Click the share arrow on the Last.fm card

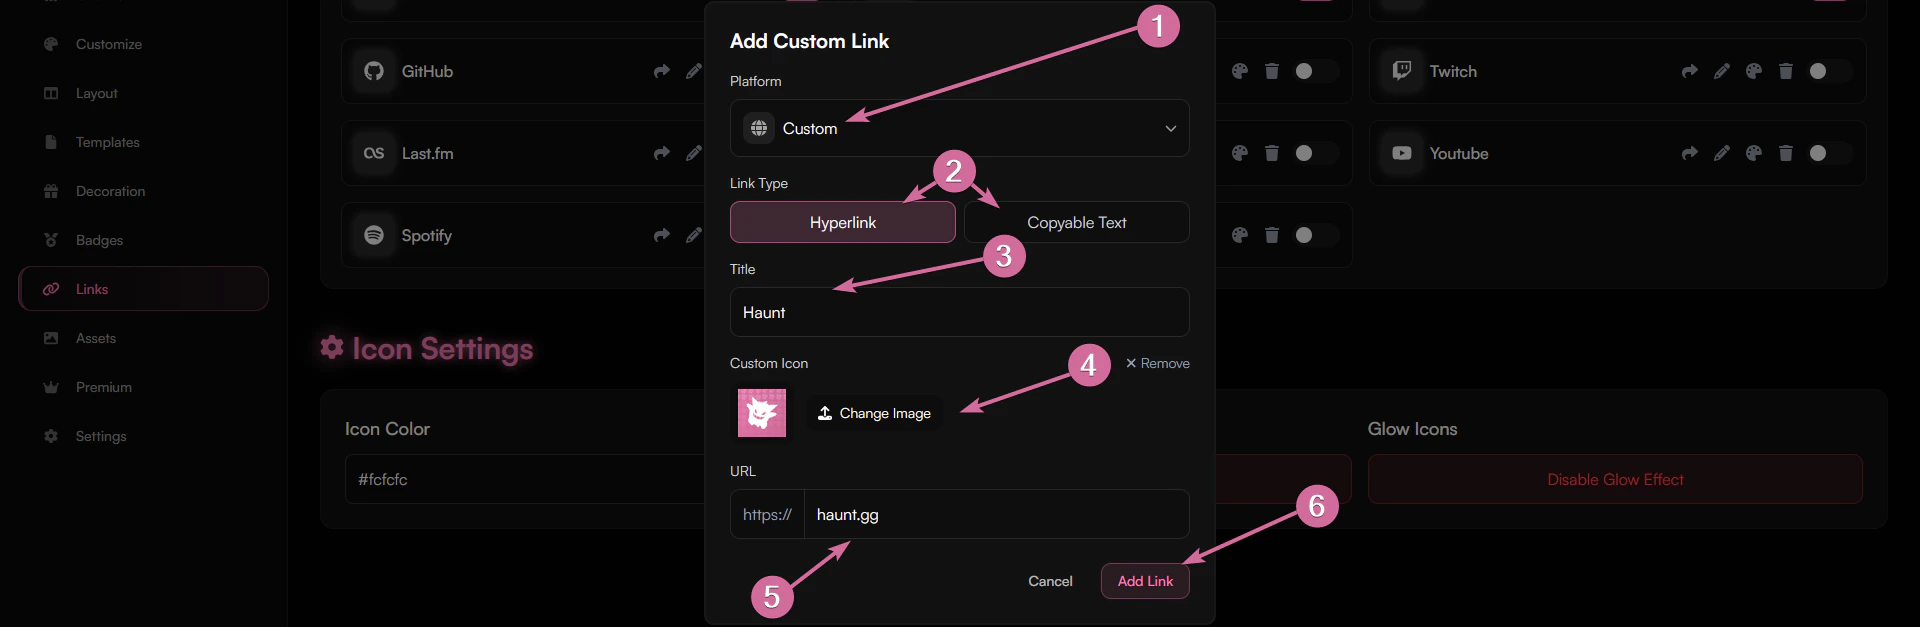click(x=661, y=153)
